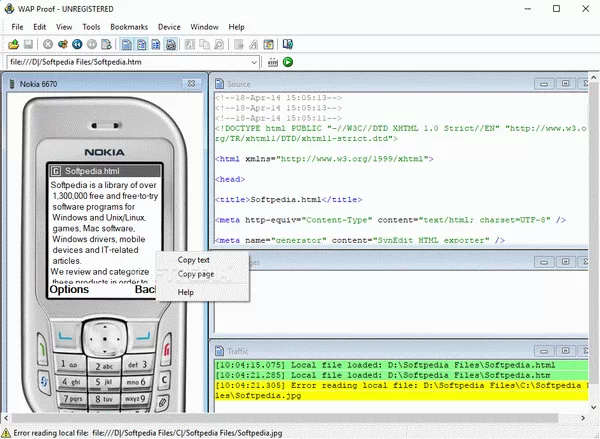Maximize the Traffic panel

coord(565,351)
